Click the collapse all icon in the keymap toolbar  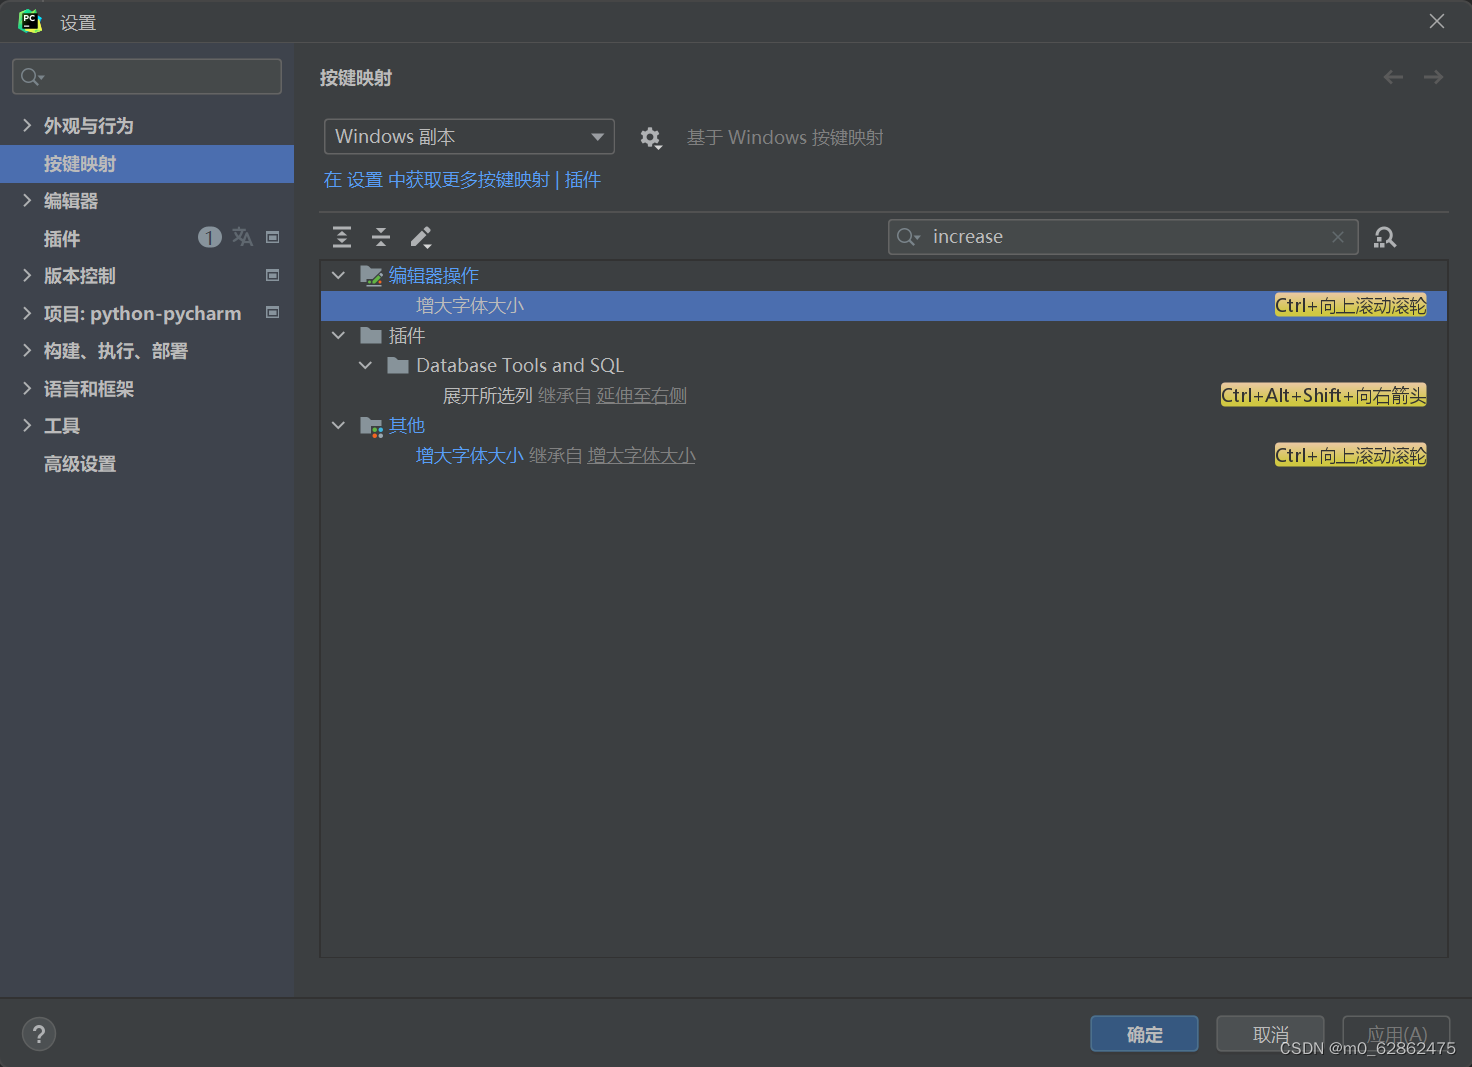(x=381, y=237)
